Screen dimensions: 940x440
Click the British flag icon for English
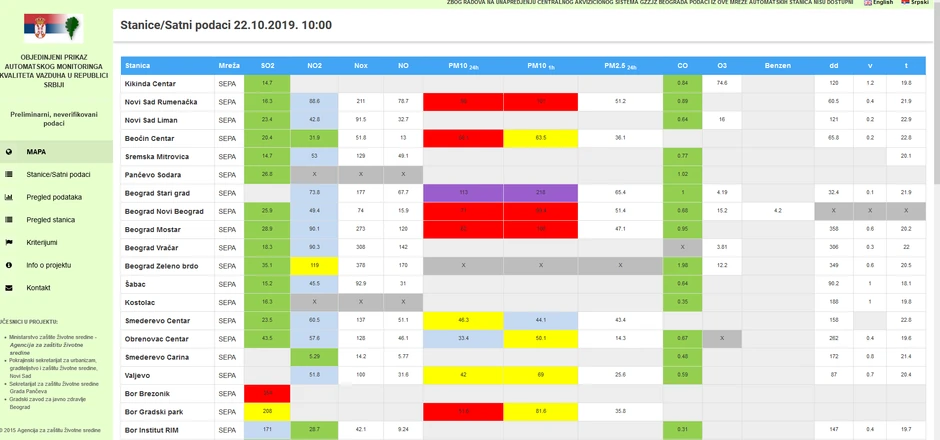867,2
